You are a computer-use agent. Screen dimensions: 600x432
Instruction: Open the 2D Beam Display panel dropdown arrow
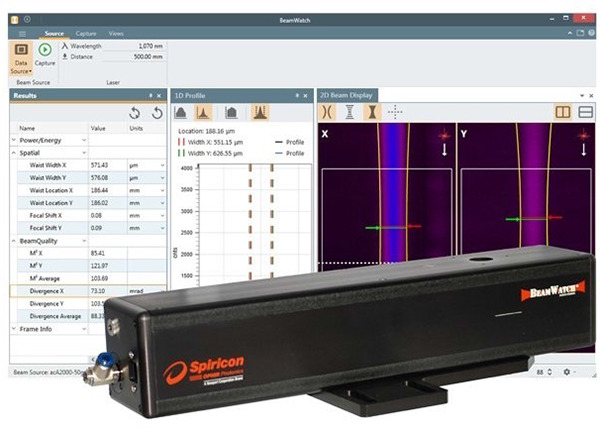tap(582, 96)
